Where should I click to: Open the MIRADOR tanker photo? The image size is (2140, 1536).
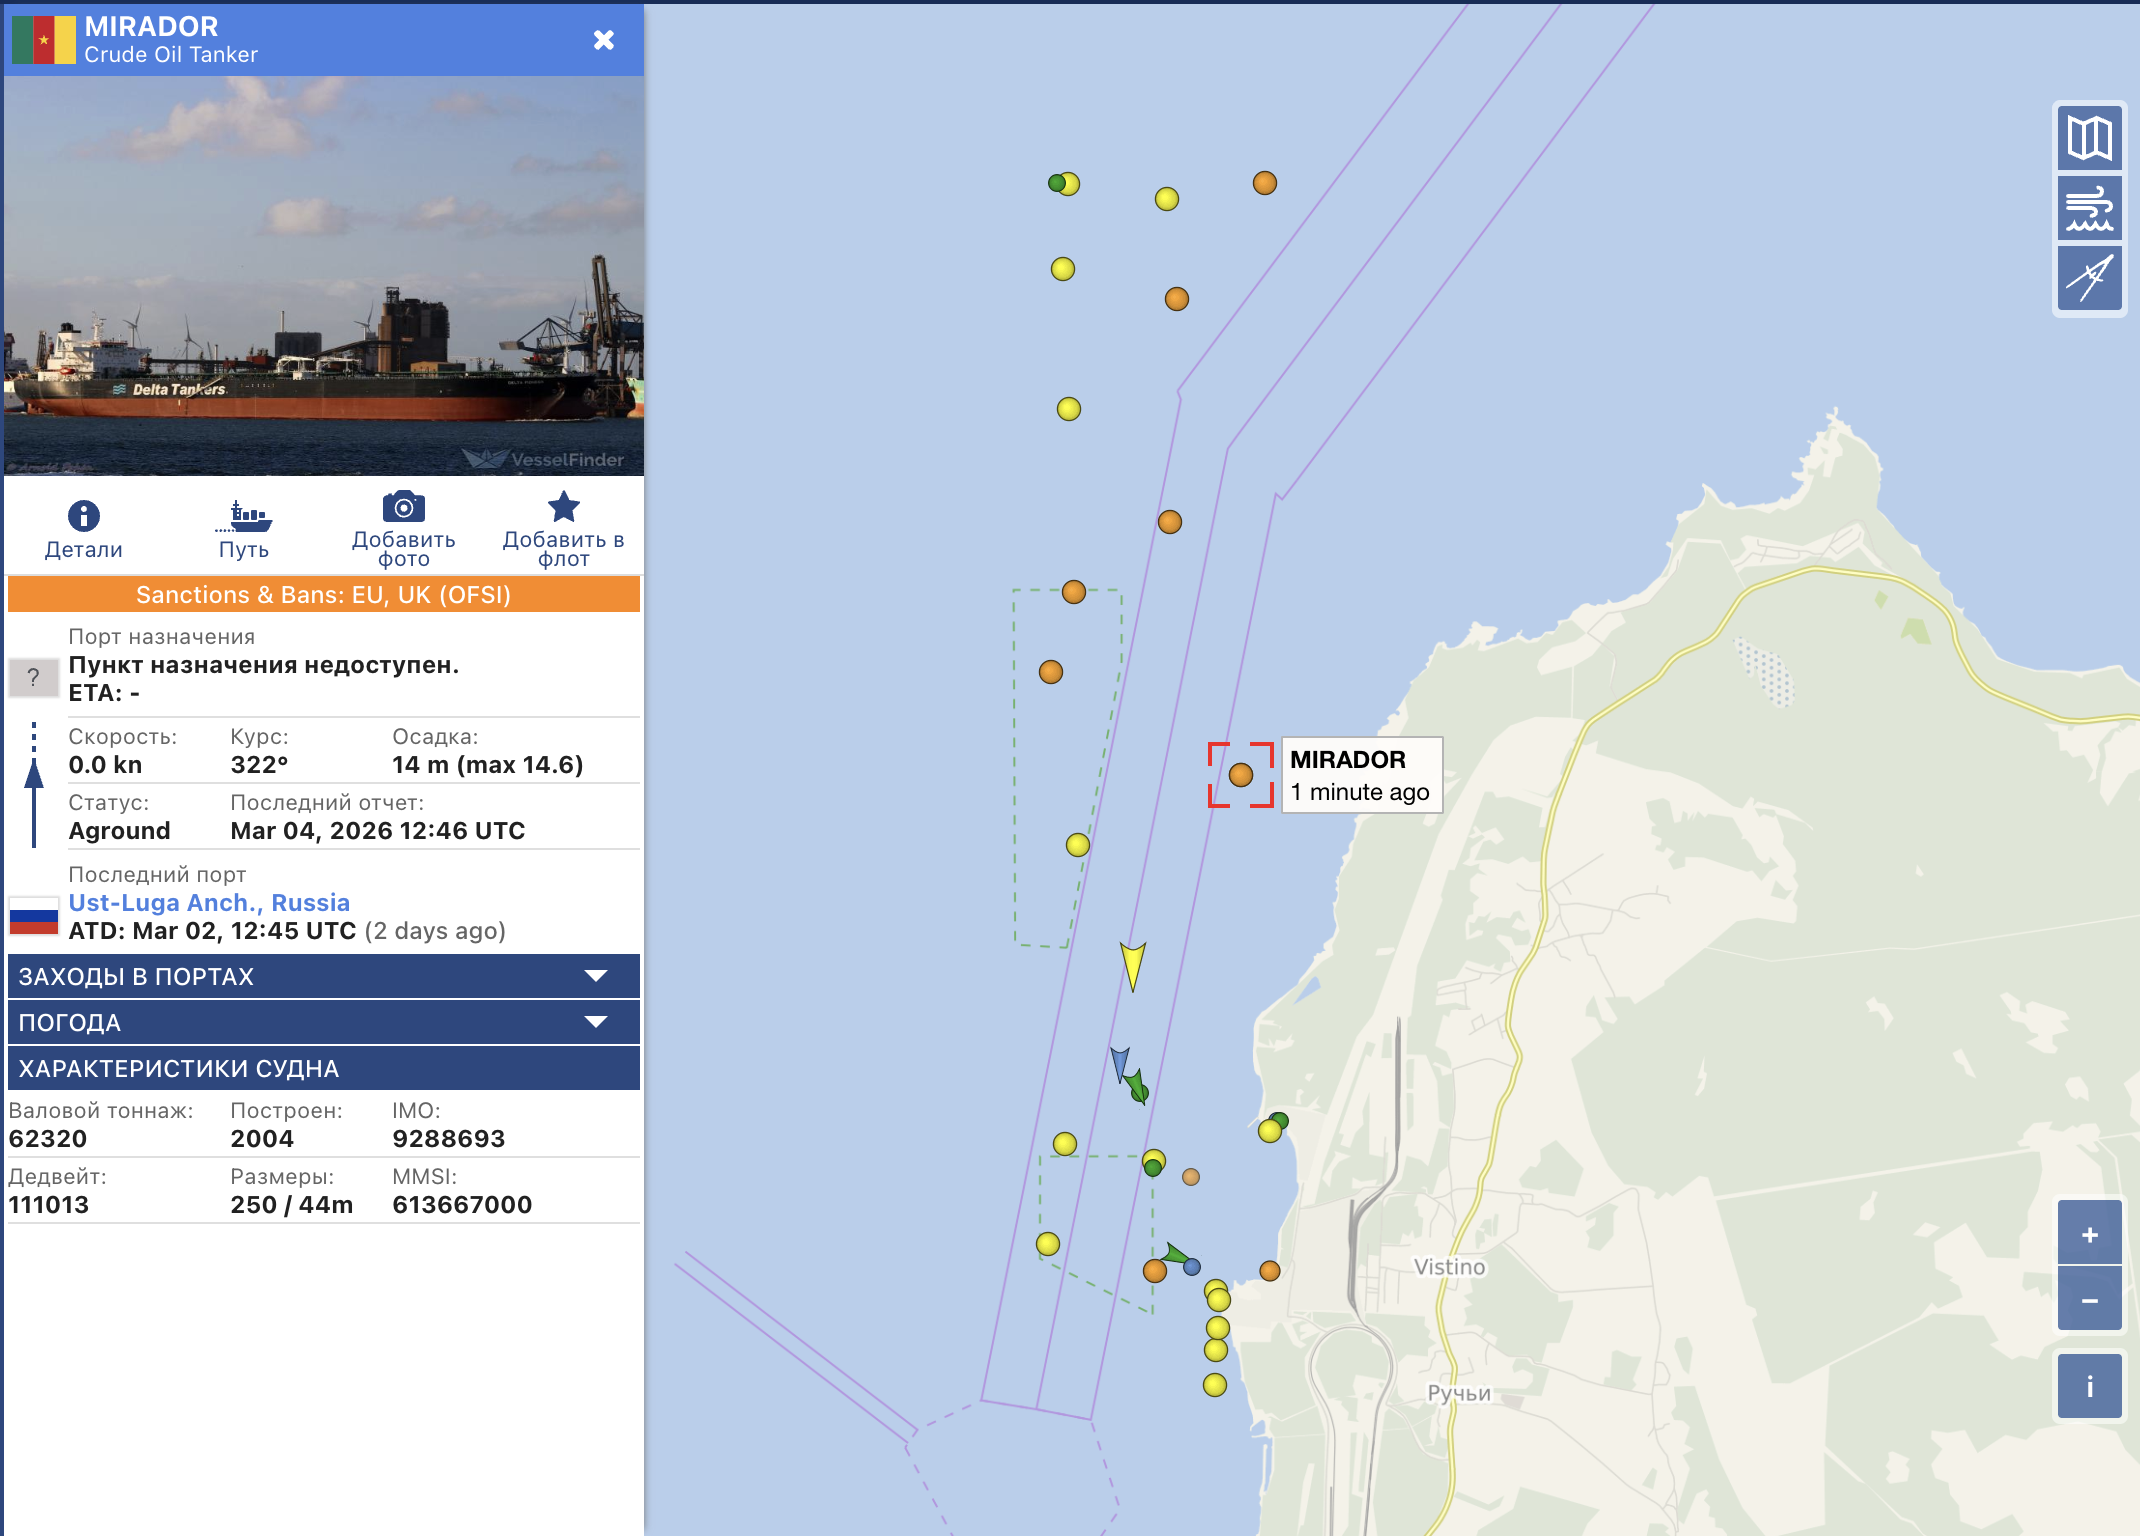click(323, 275)
